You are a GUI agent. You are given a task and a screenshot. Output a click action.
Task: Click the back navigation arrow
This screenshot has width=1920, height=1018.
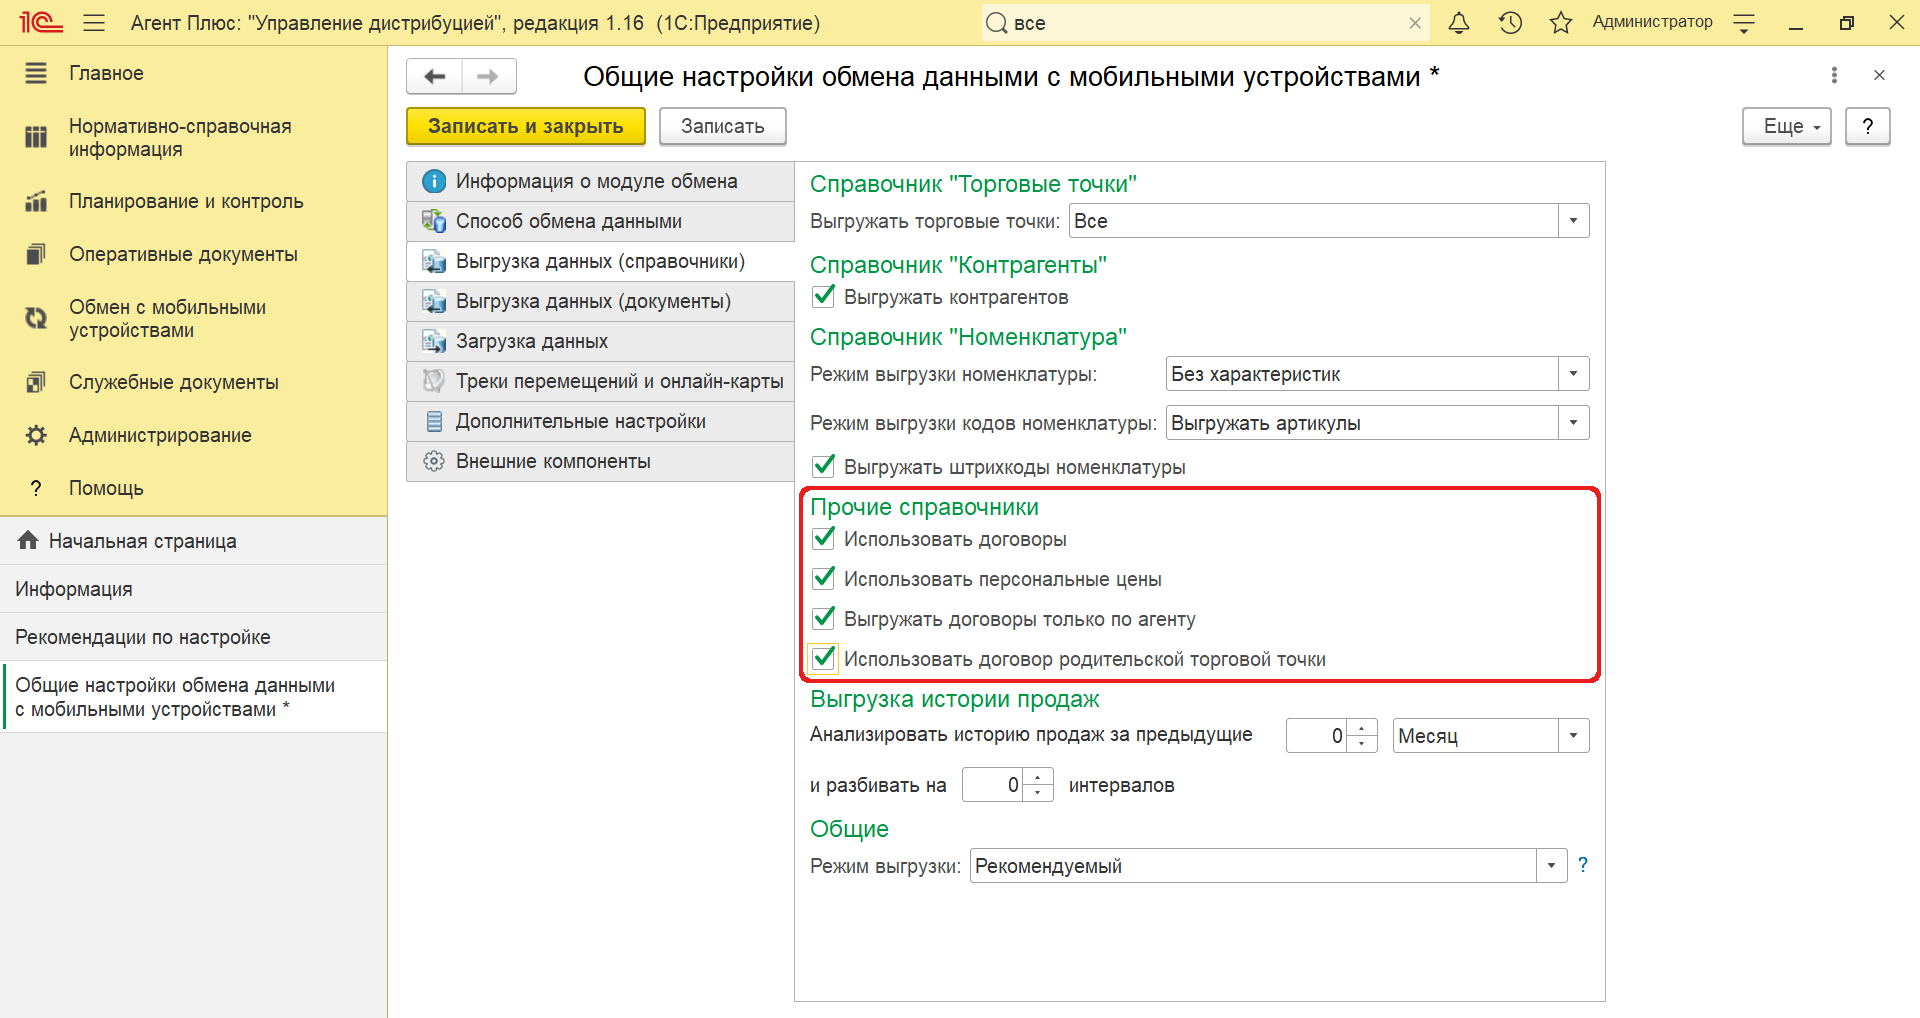tap(435, 77)
